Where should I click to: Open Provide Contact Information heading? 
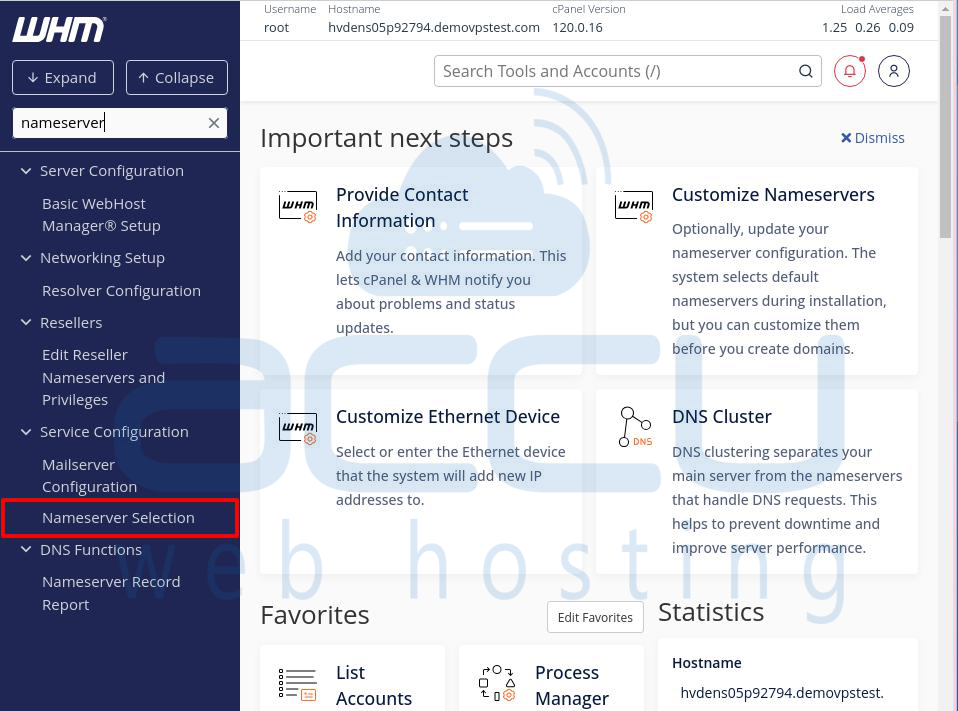(x=402, y=208)
